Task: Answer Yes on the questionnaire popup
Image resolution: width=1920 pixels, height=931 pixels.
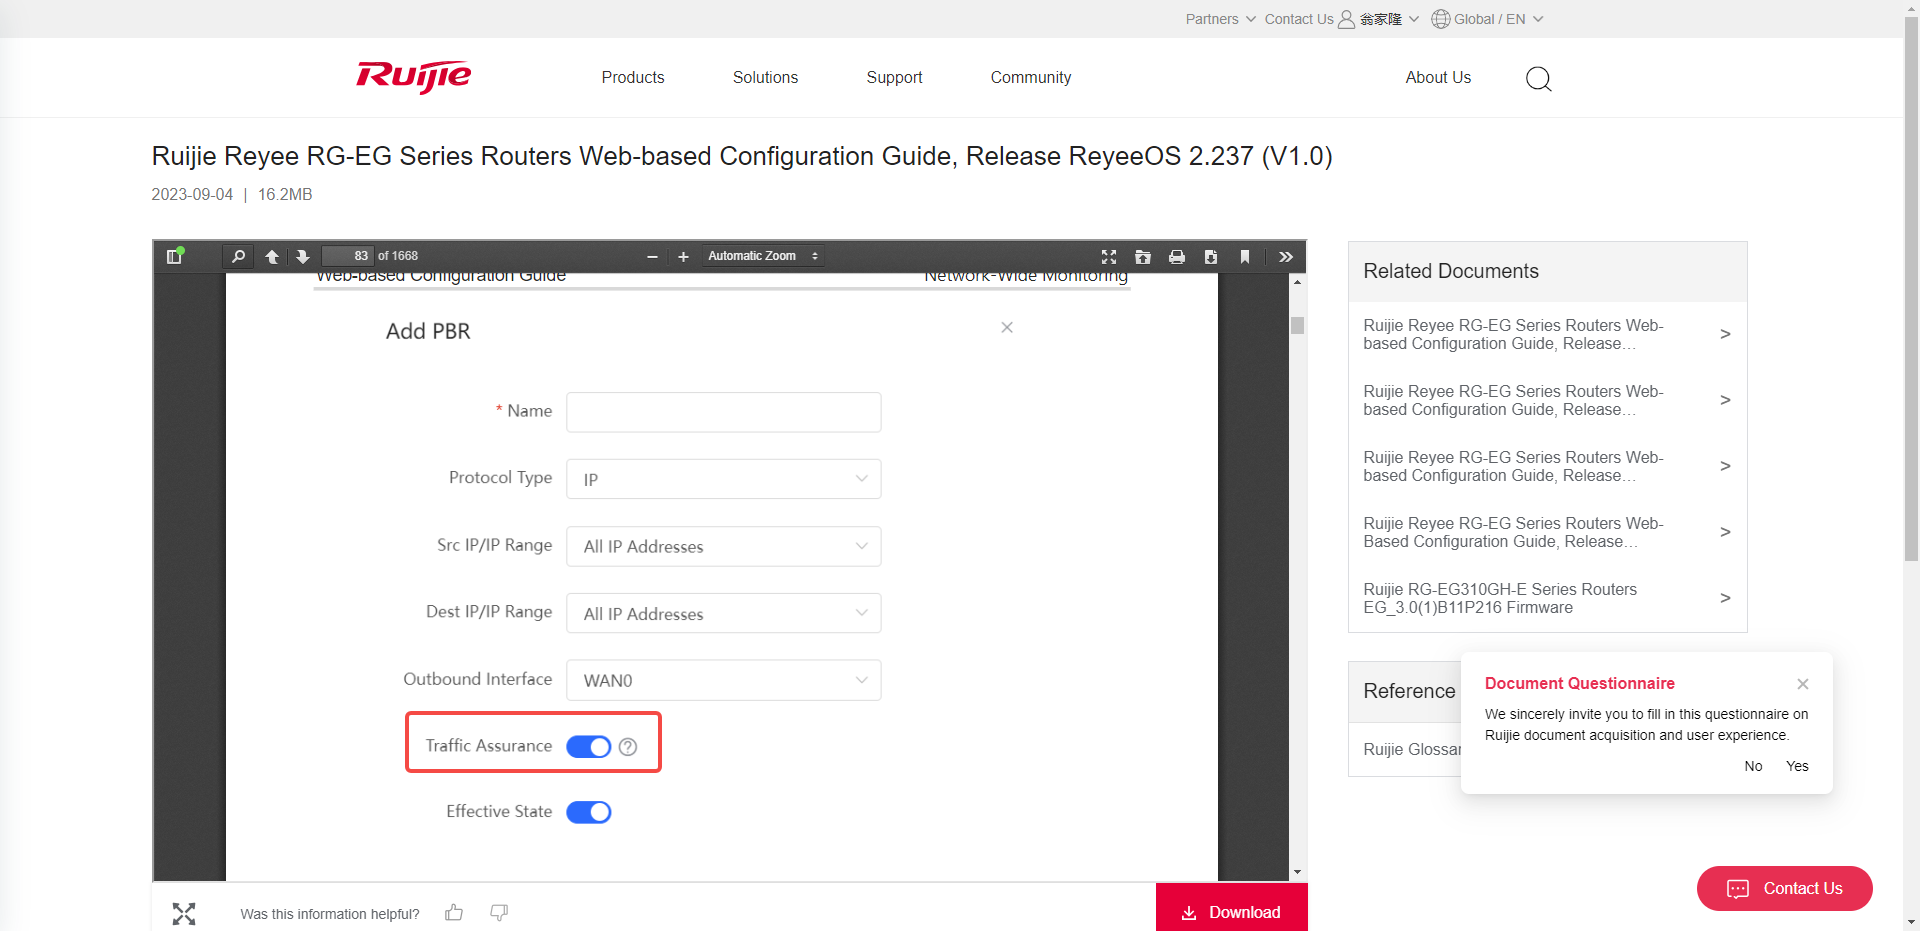Action: point(1797,766)
